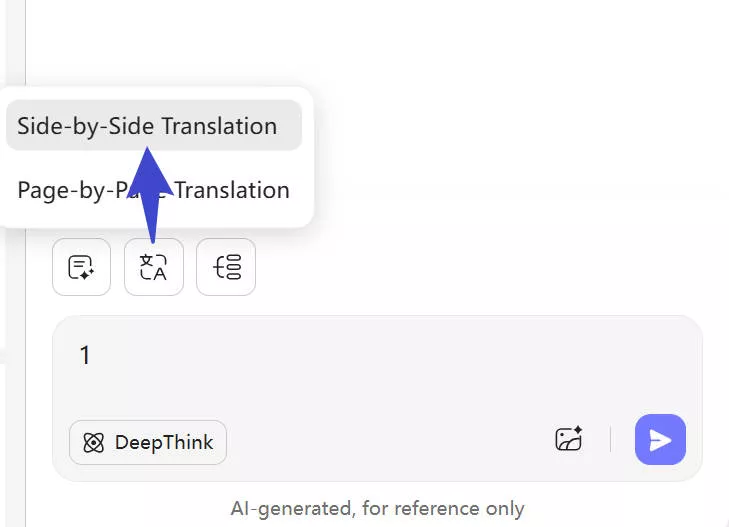Click the translation language icon button

(x=153, y=267)
